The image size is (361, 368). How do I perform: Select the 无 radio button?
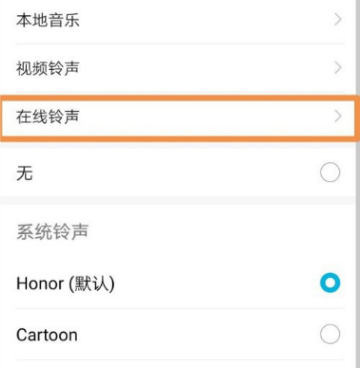330,173
